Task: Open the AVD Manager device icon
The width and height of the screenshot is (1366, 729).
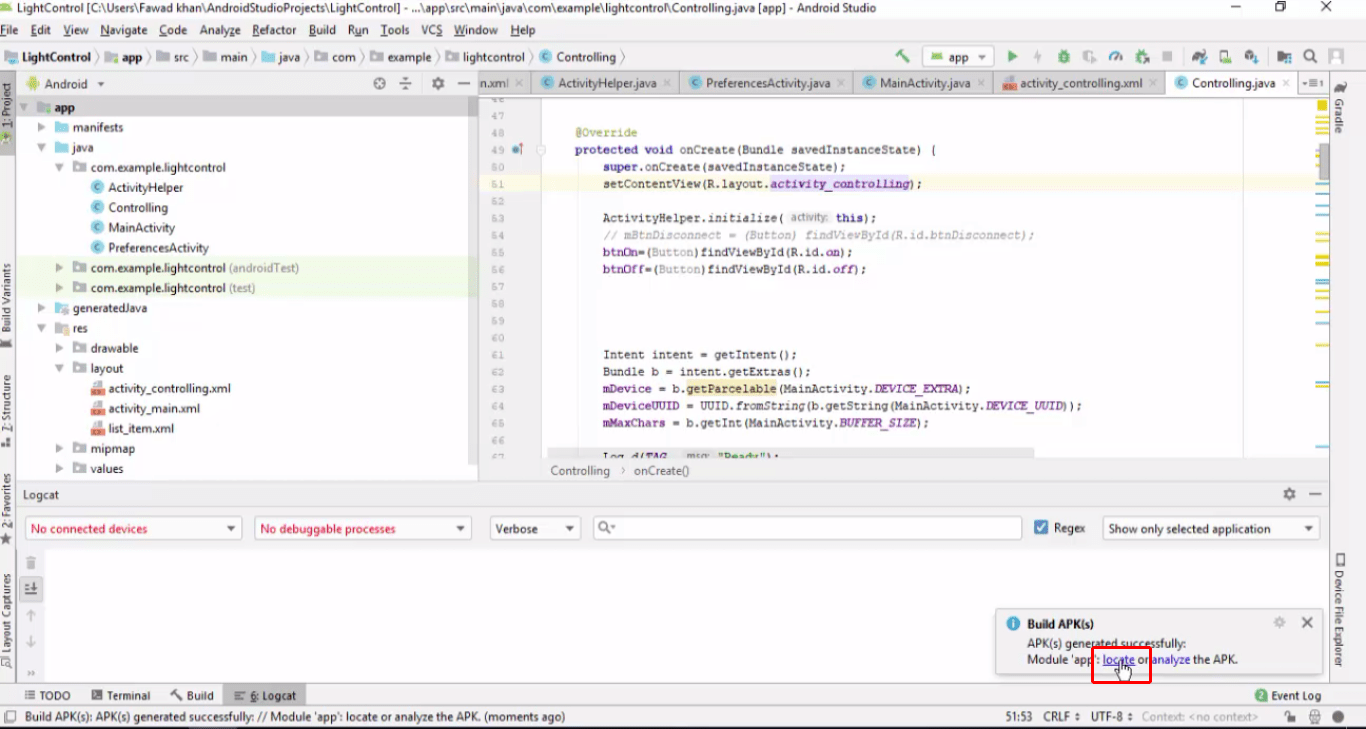Action: 1225,57
